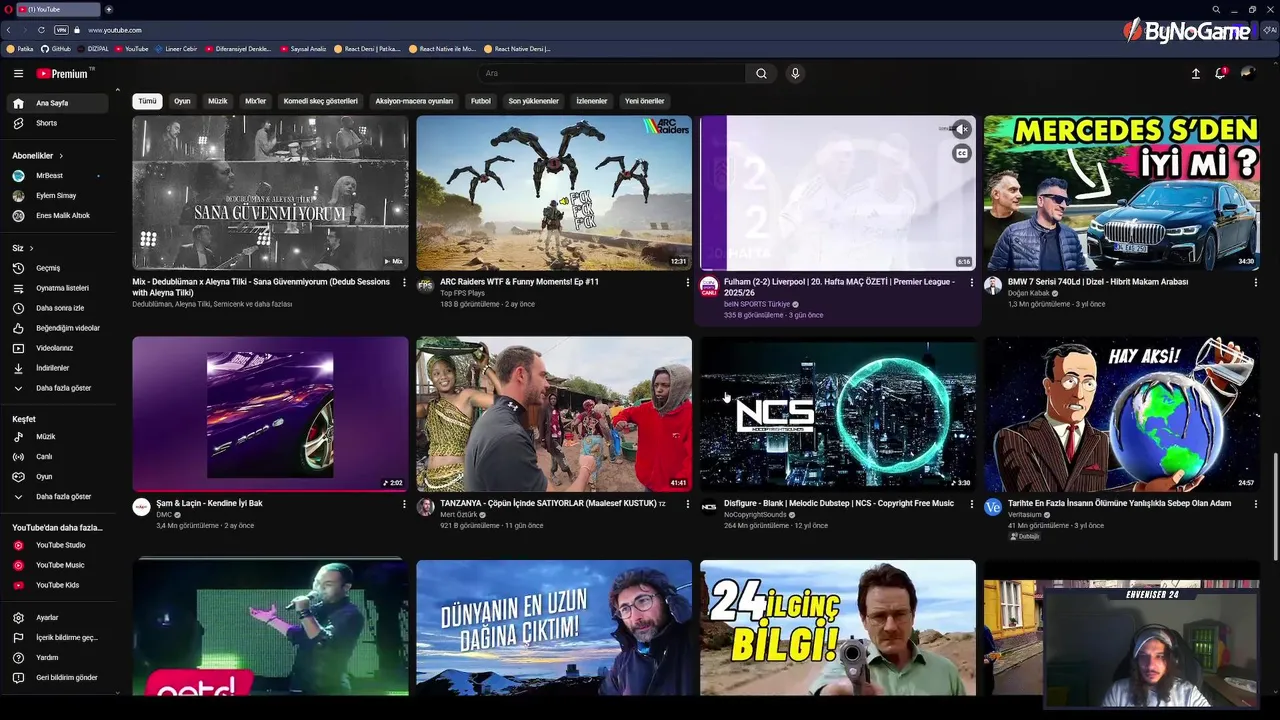Image resolution: width=1280 pixels, height=720 pixels.
Task: Expand the Siz section chevron
Action: click(31, 248)
